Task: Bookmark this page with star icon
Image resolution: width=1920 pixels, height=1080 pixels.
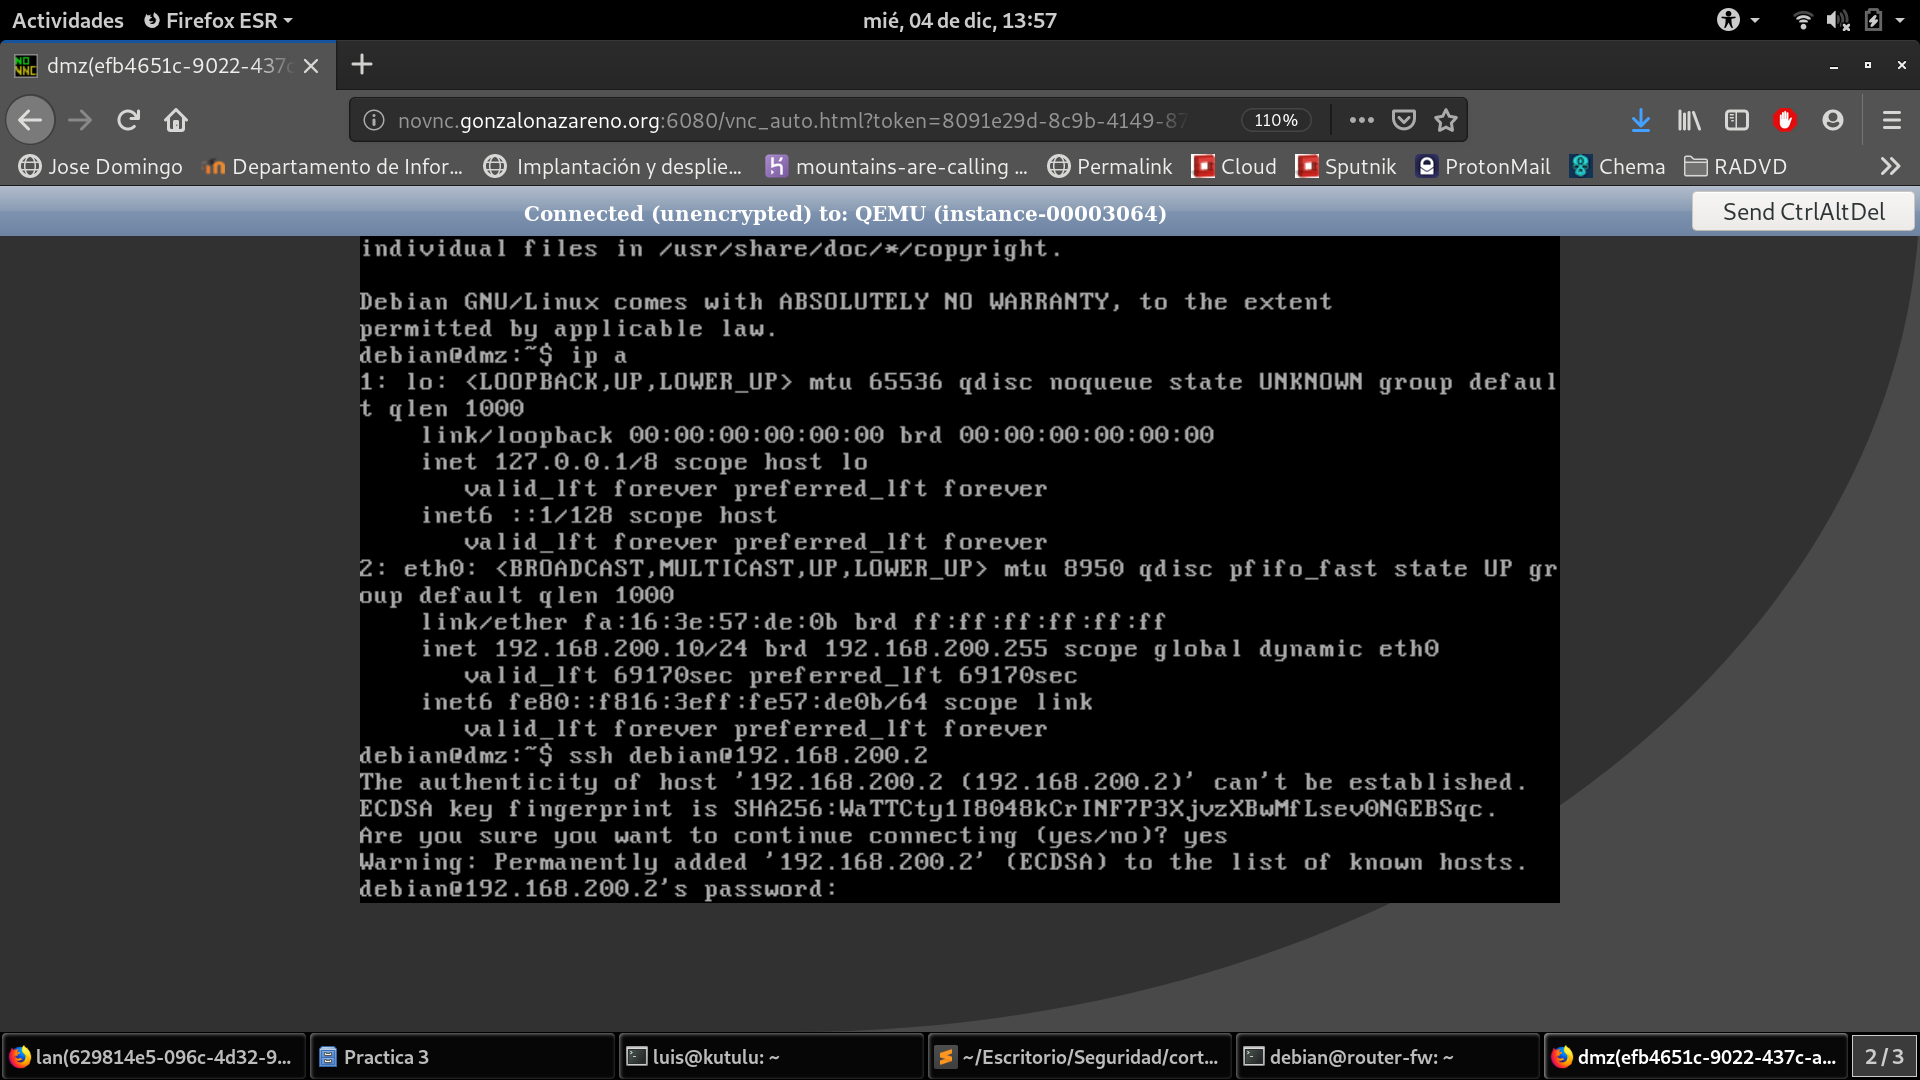Action: point(1445,120)
